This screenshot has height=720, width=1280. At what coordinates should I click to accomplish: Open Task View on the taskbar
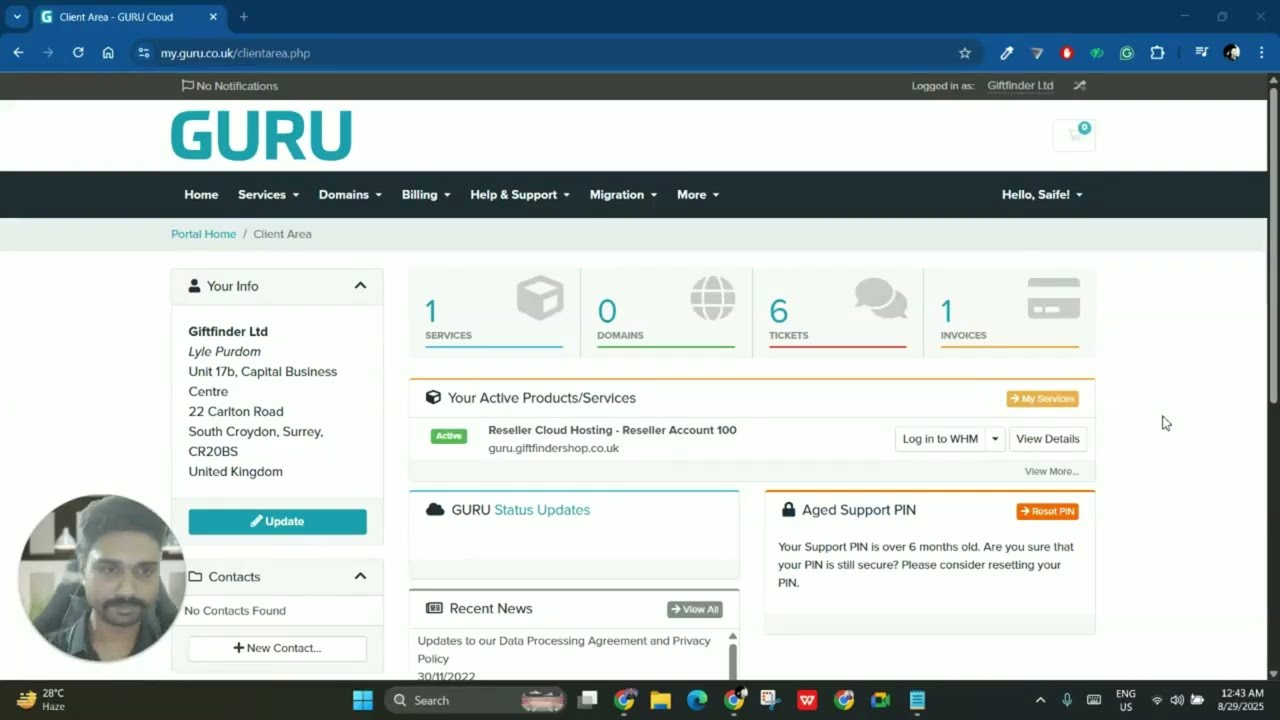pyautogui.click(x=588, y=700)
